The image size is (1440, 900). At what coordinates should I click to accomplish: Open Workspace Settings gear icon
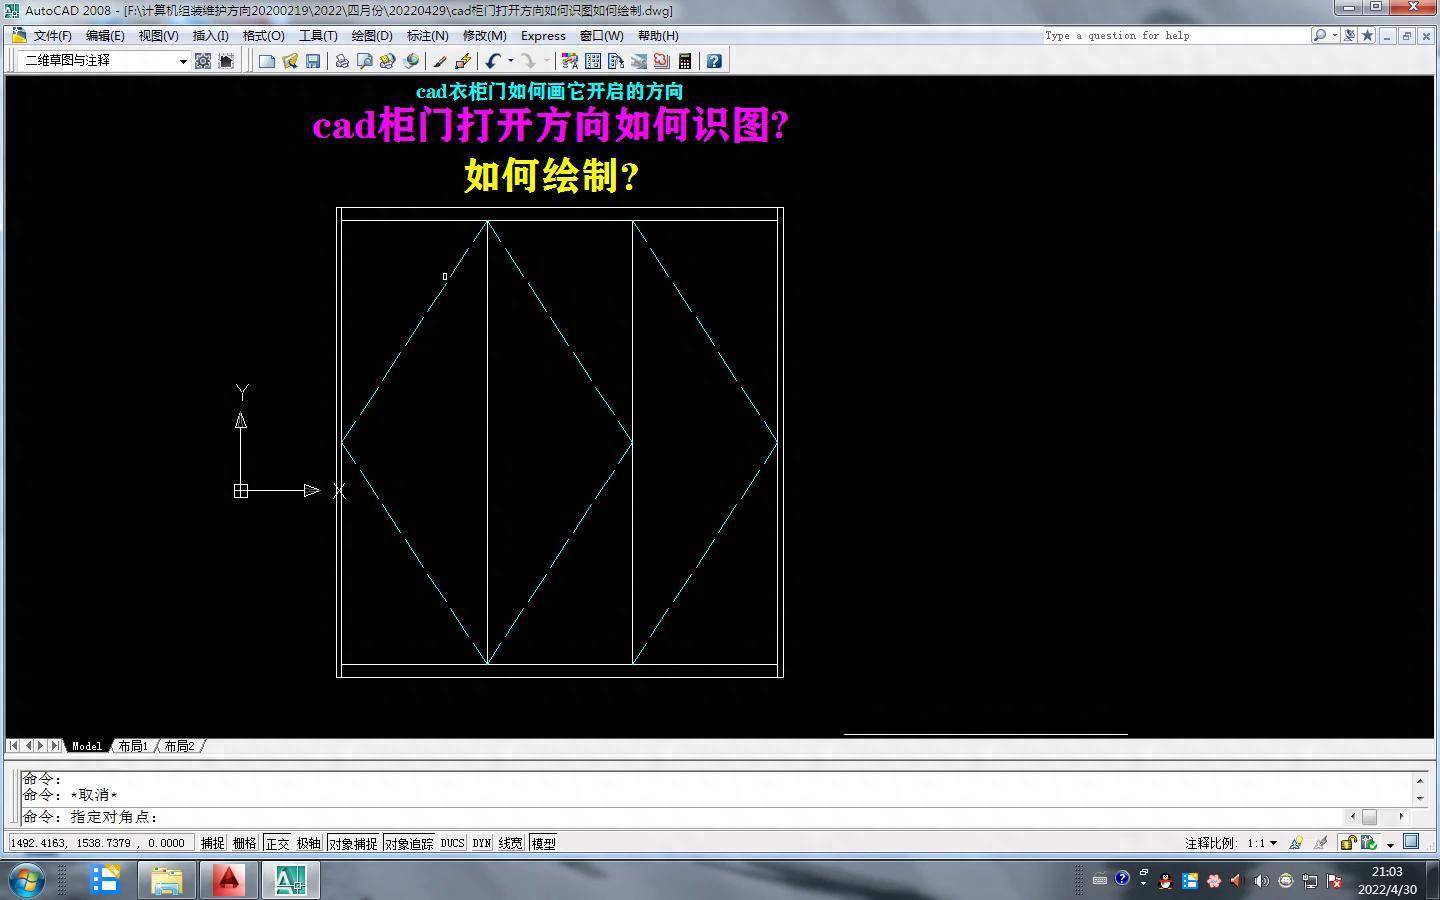pos(203,61)
